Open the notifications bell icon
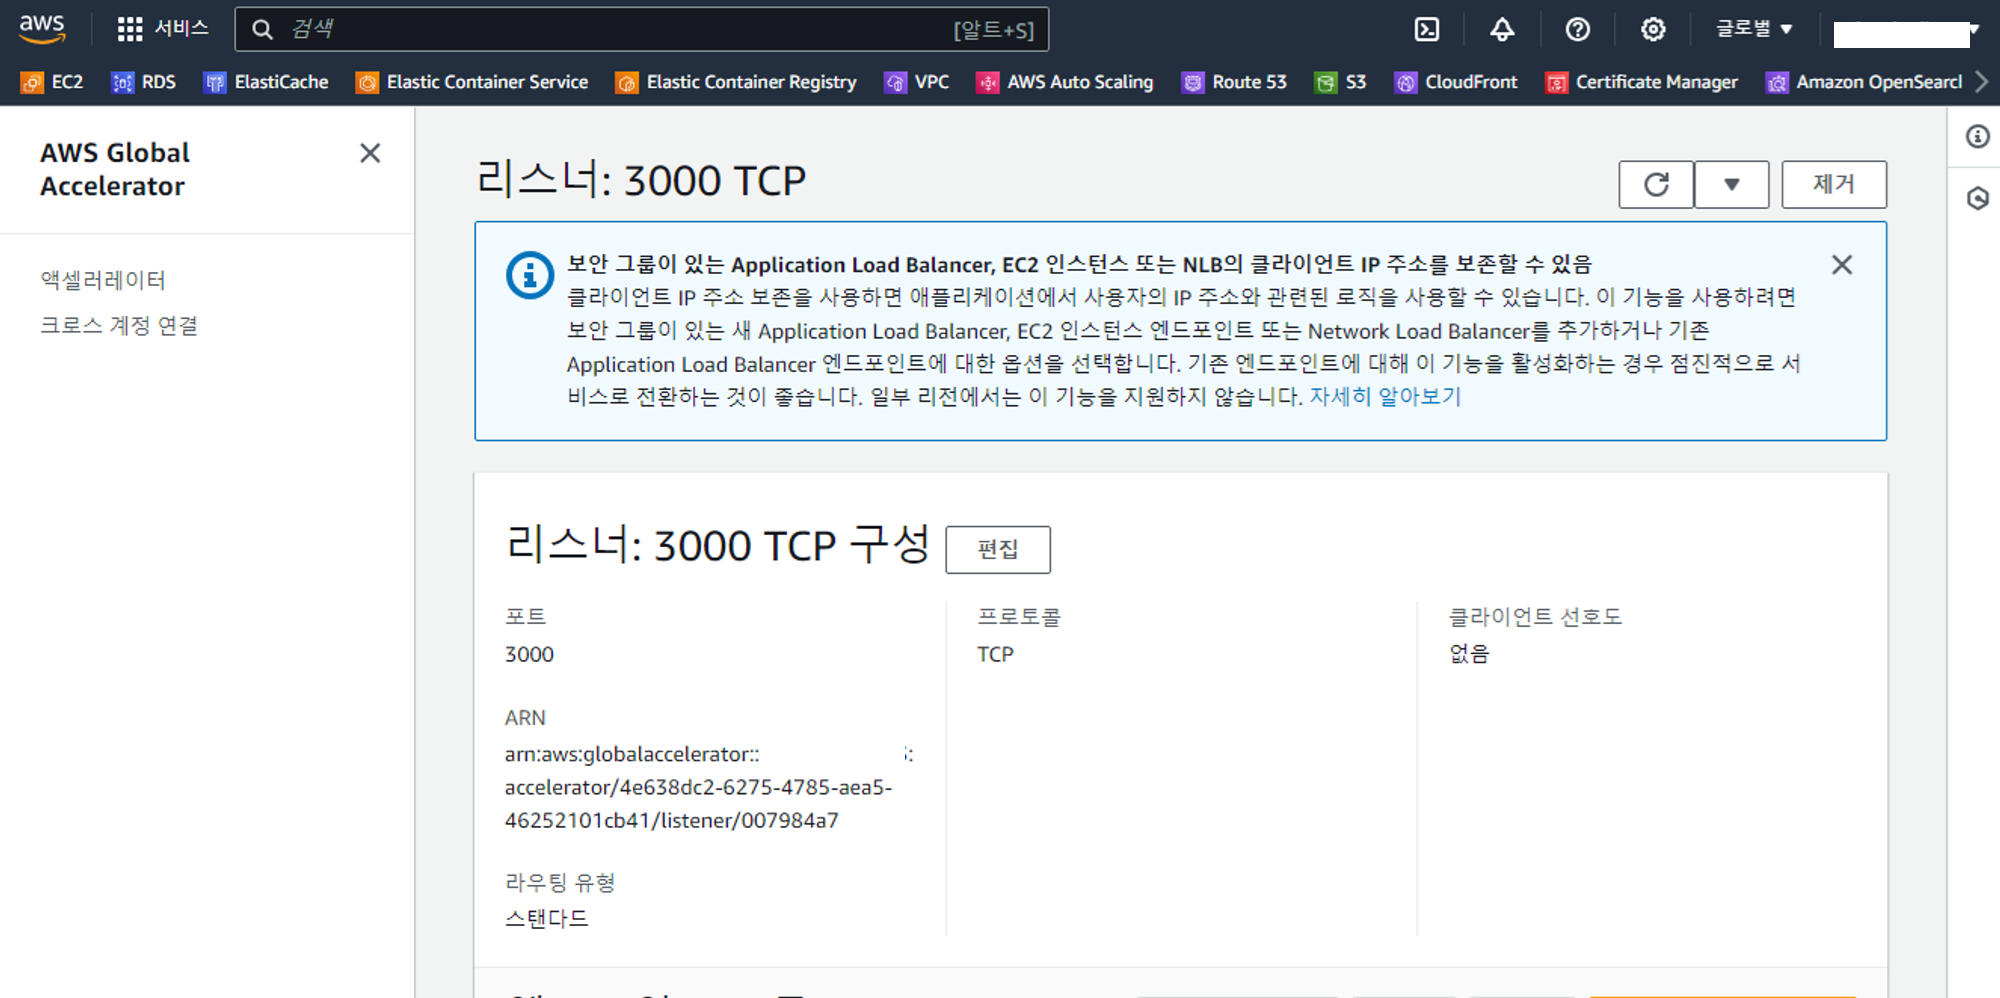Viewport: 2000px width, 998px height. [1502, 29]
